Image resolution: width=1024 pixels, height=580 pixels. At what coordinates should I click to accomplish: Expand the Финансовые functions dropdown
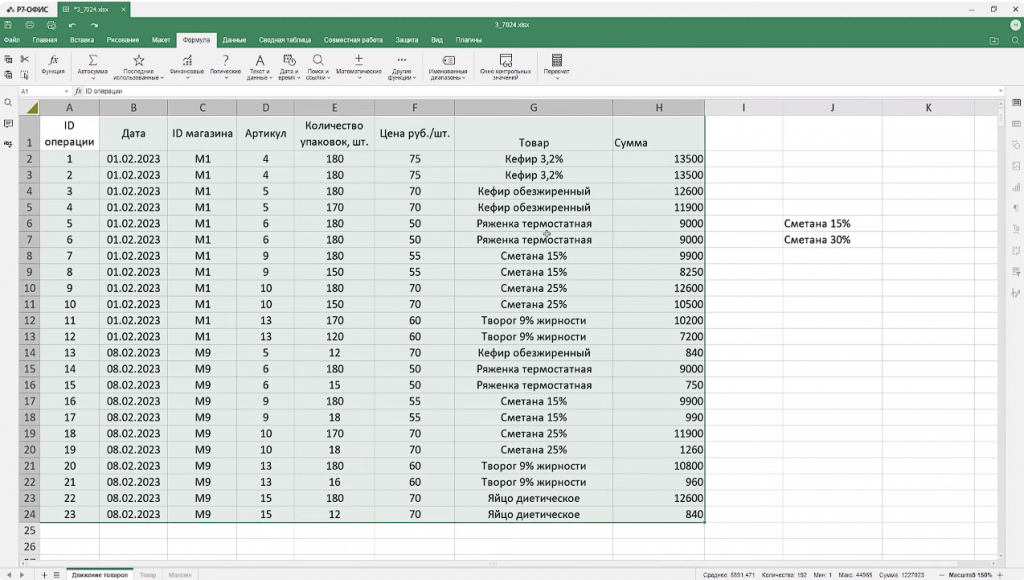(x=187, y=78)
